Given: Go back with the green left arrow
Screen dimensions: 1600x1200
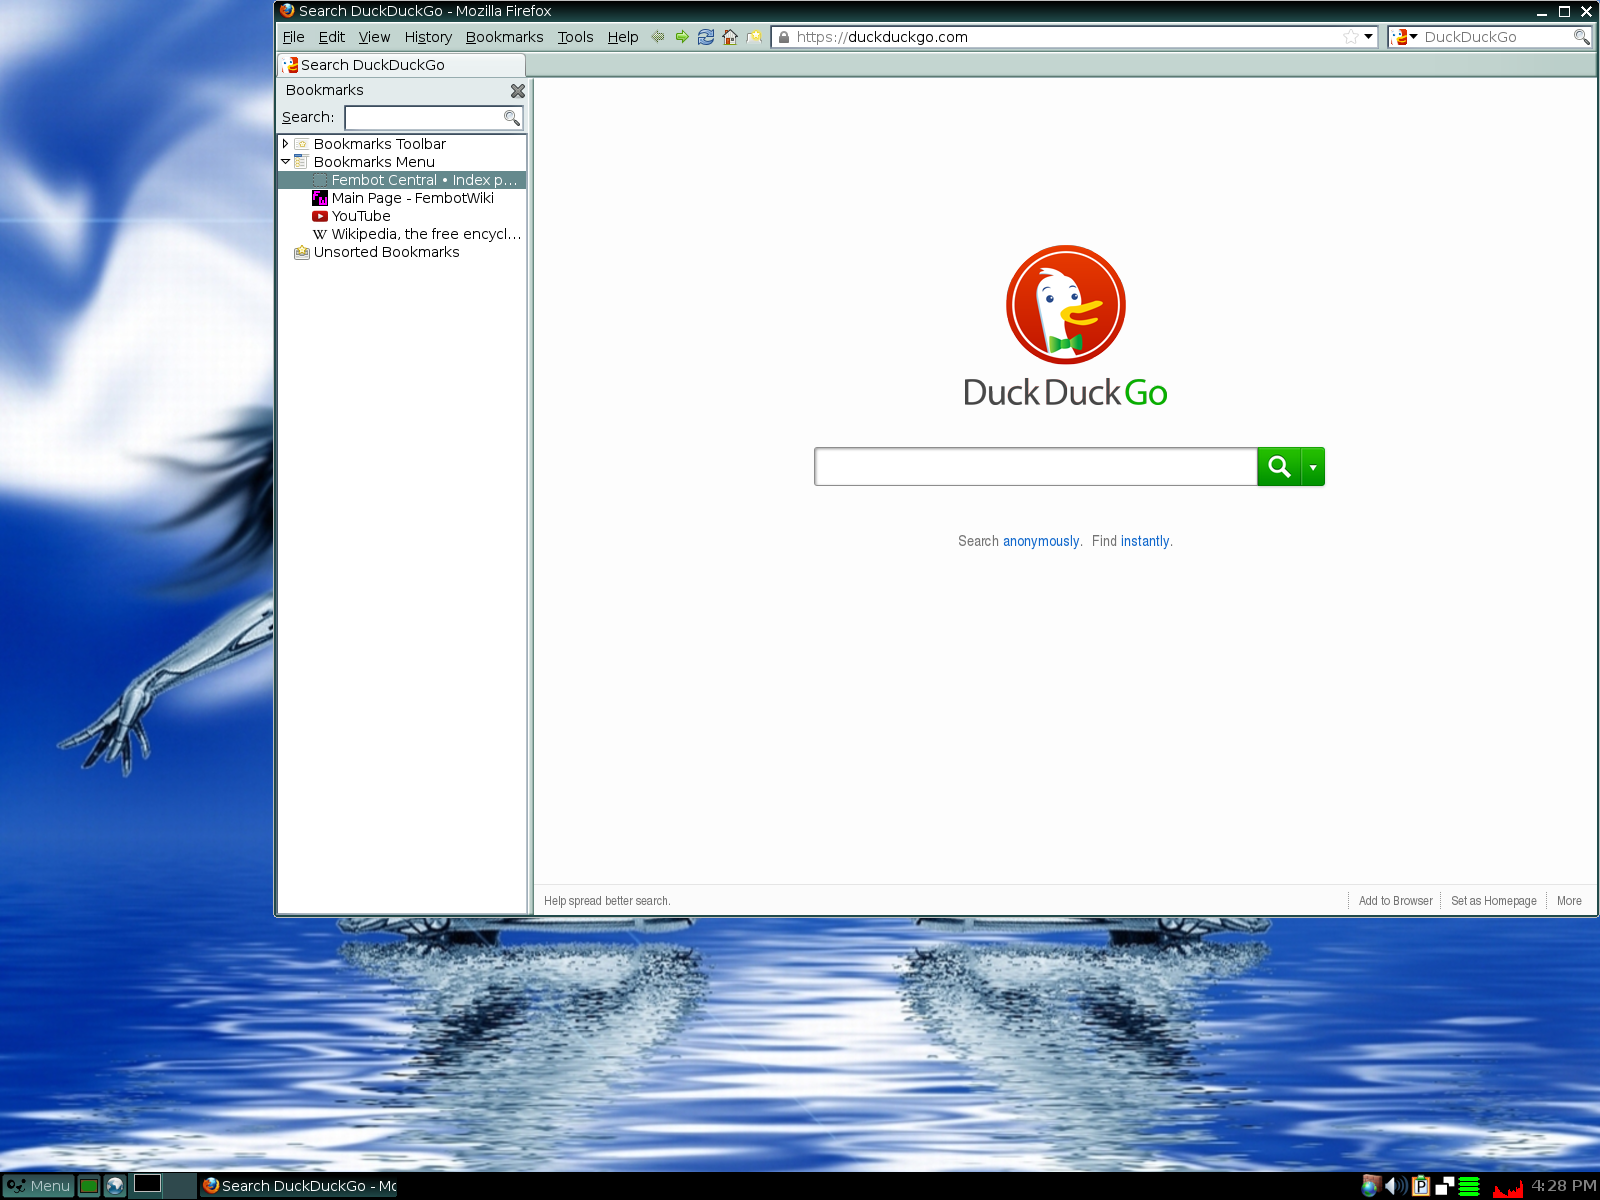Looking at the screenshot, I should click(657, 37).
